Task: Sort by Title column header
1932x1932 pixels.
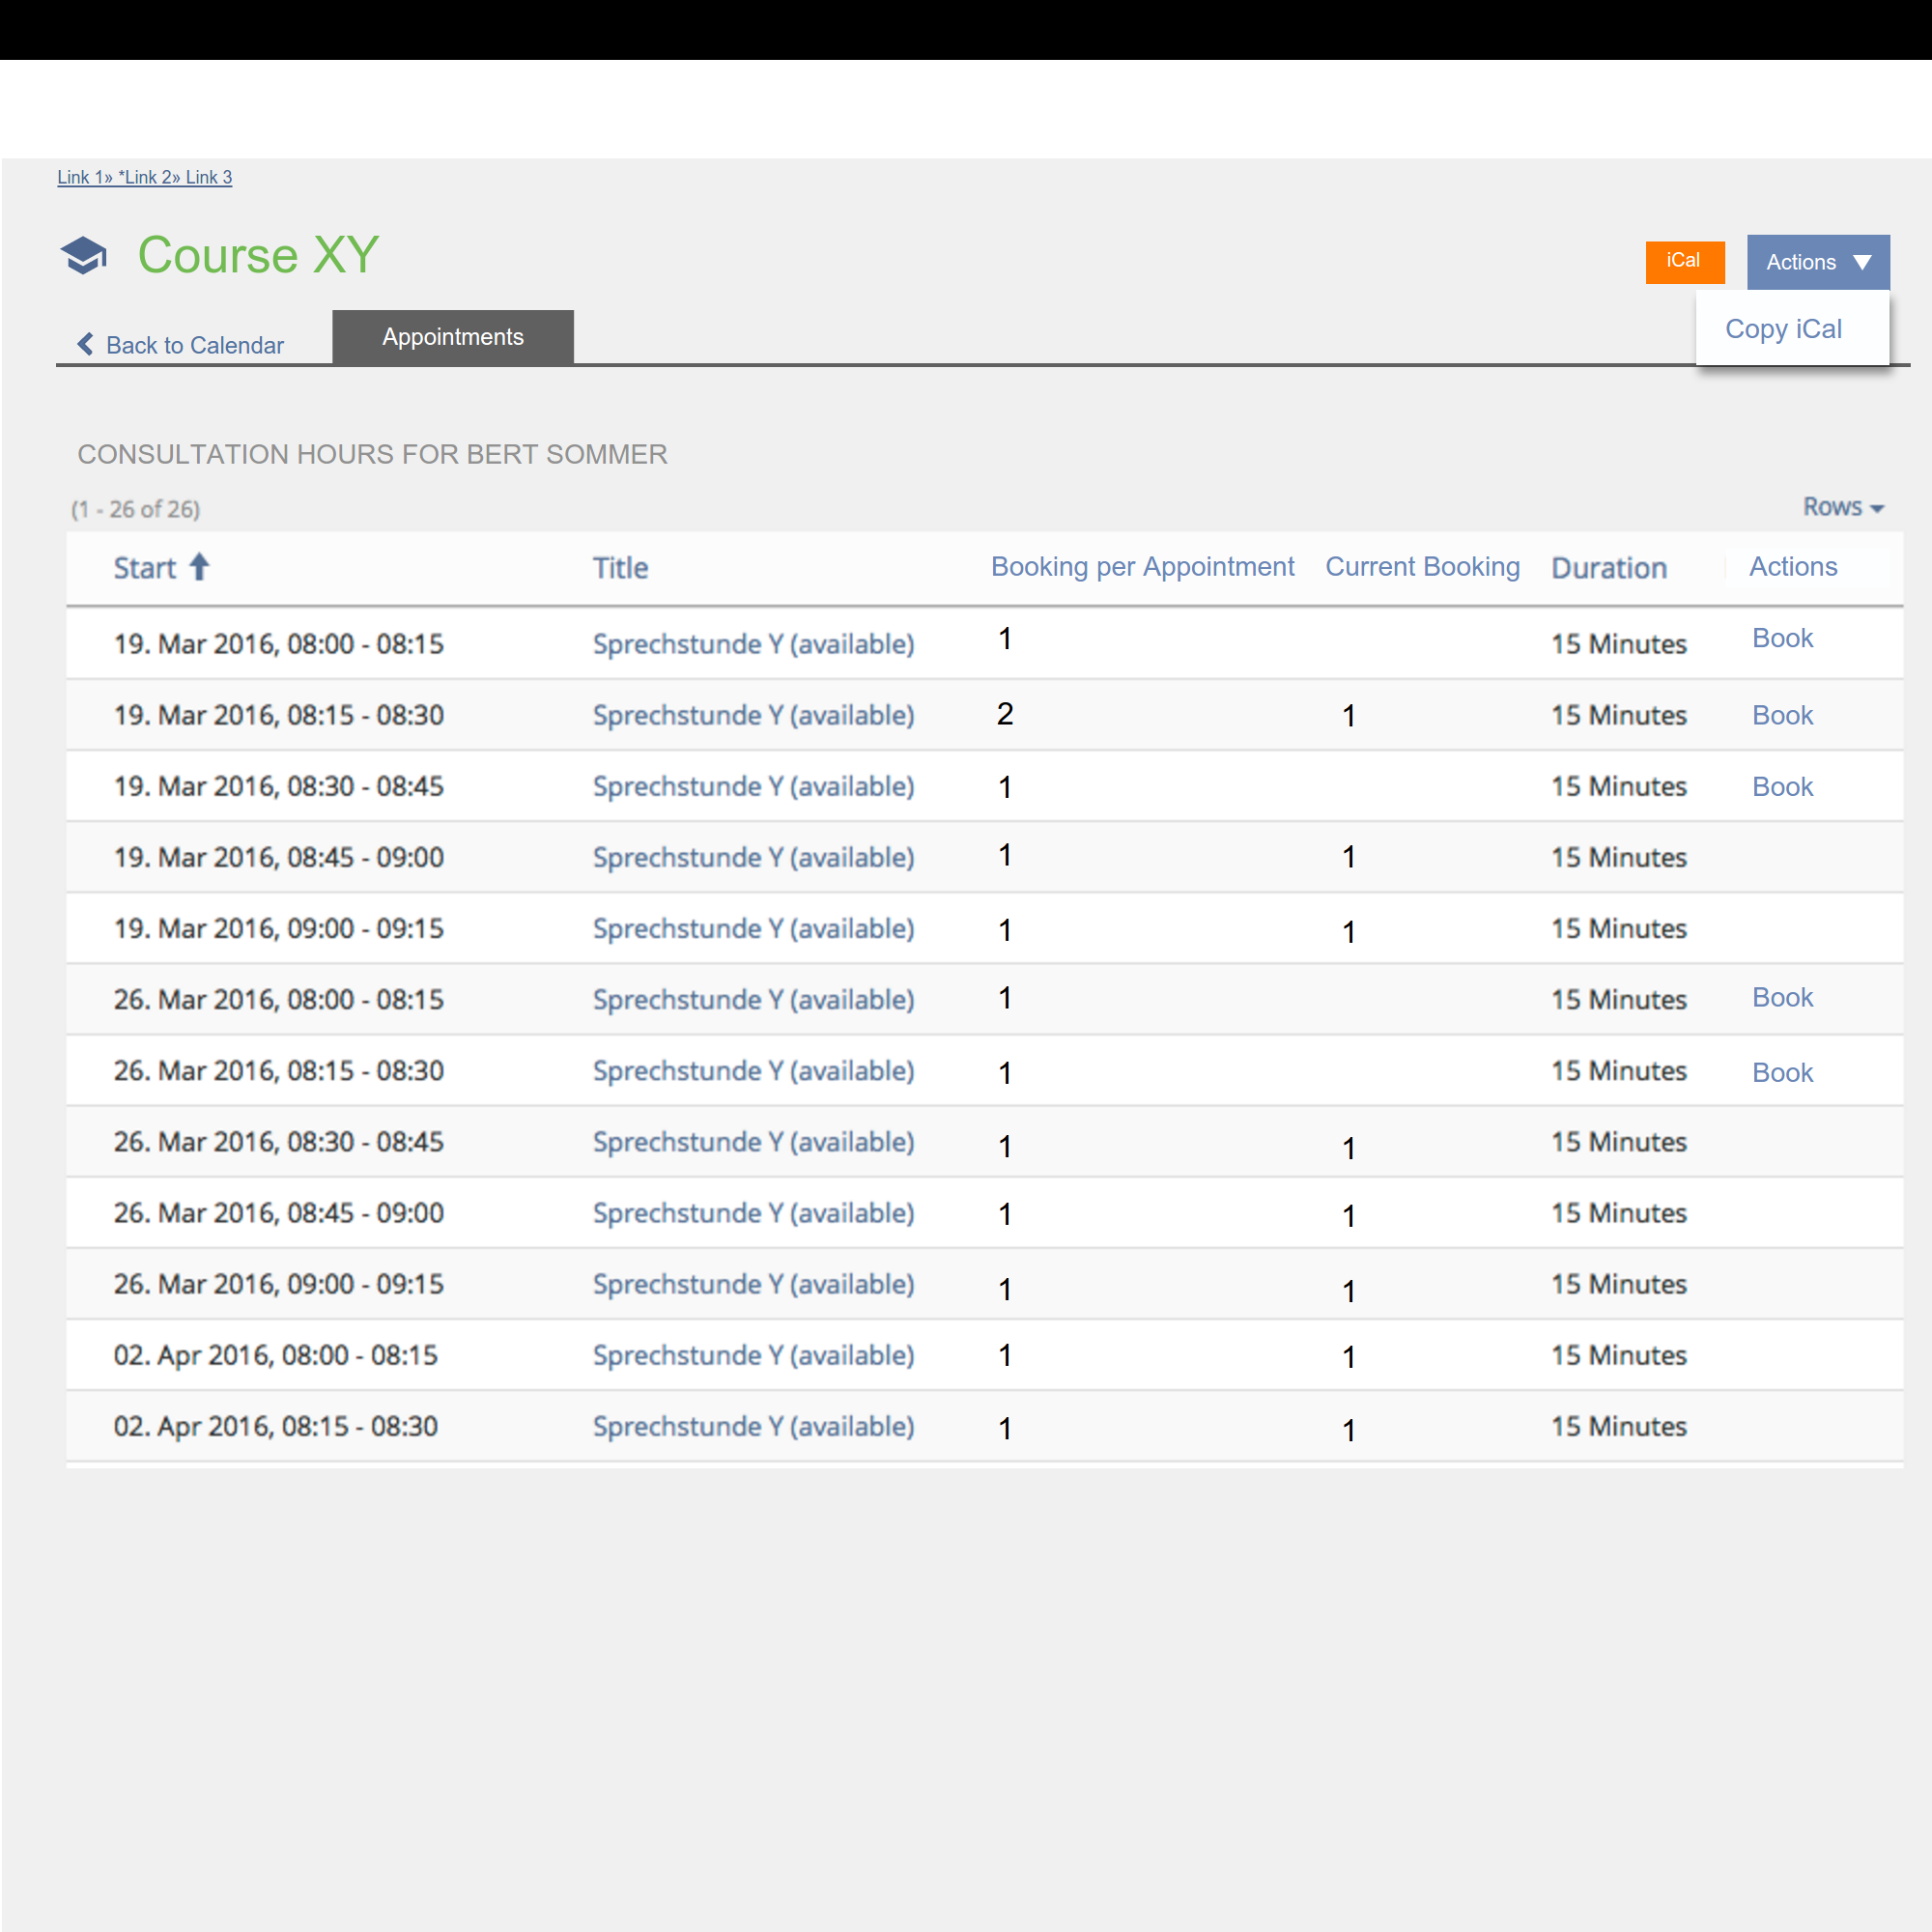Action: tap(620, 568)
